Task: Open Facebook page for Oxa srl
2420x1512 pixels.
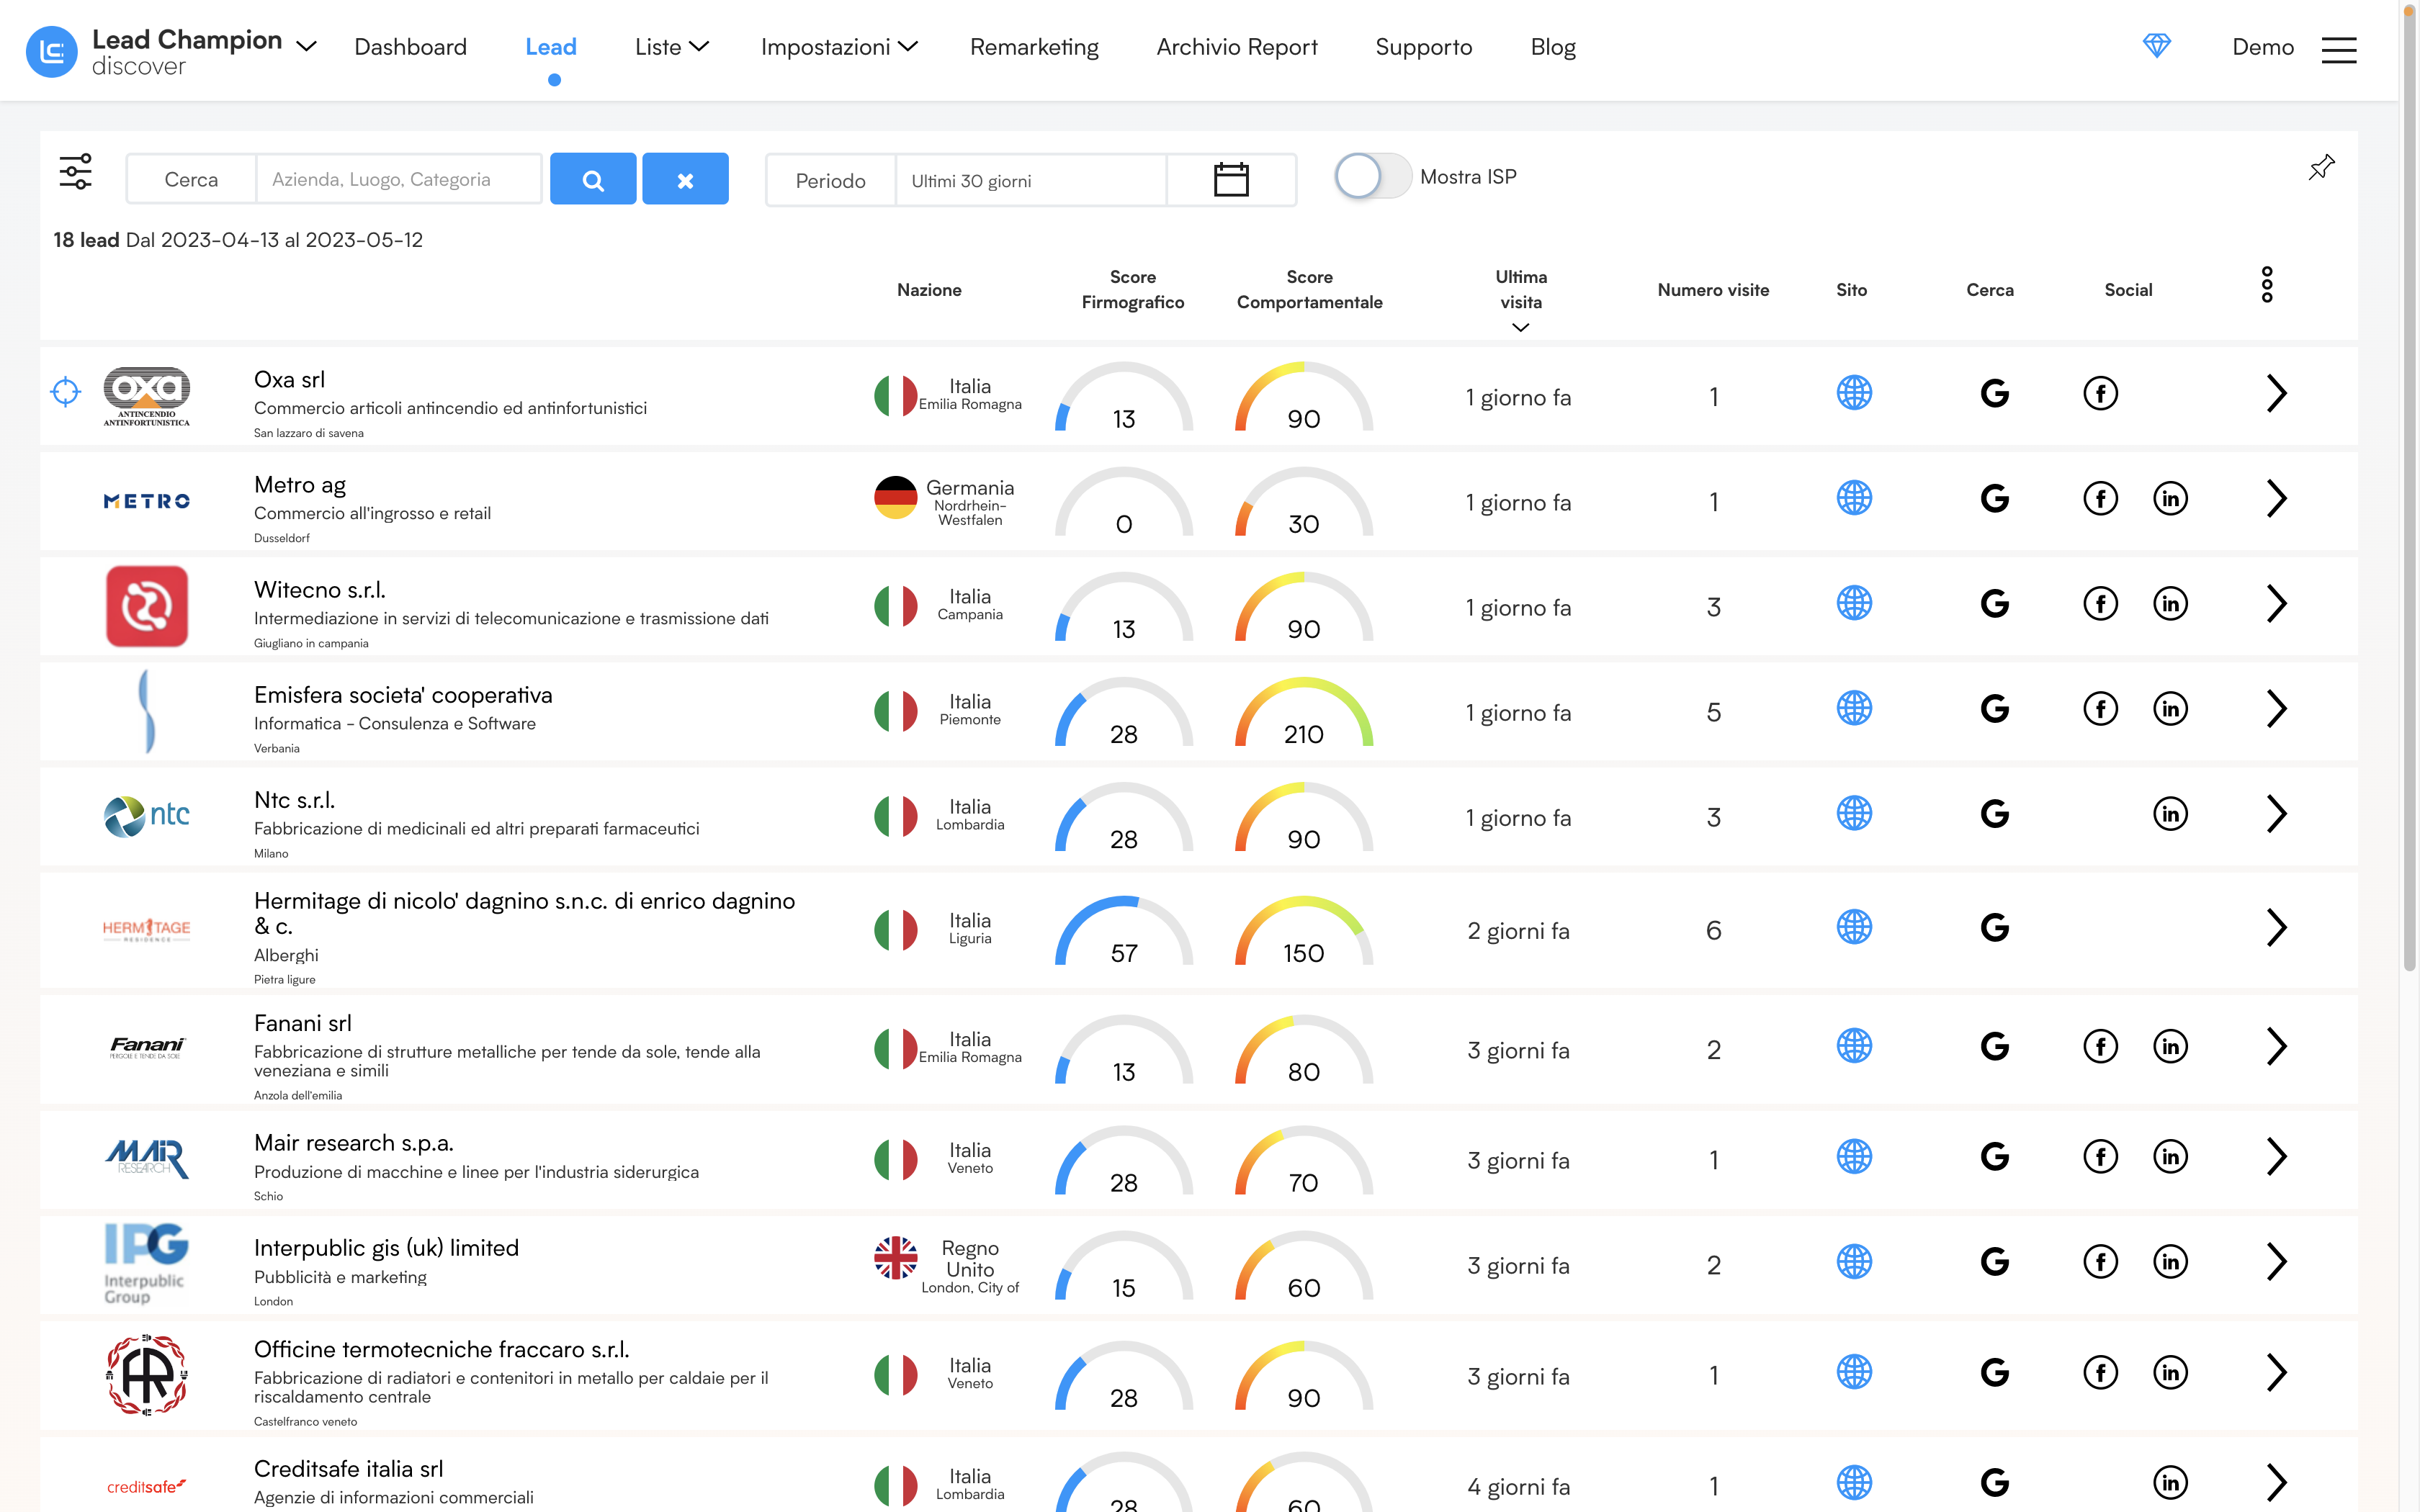Action: click(2100, 393)
